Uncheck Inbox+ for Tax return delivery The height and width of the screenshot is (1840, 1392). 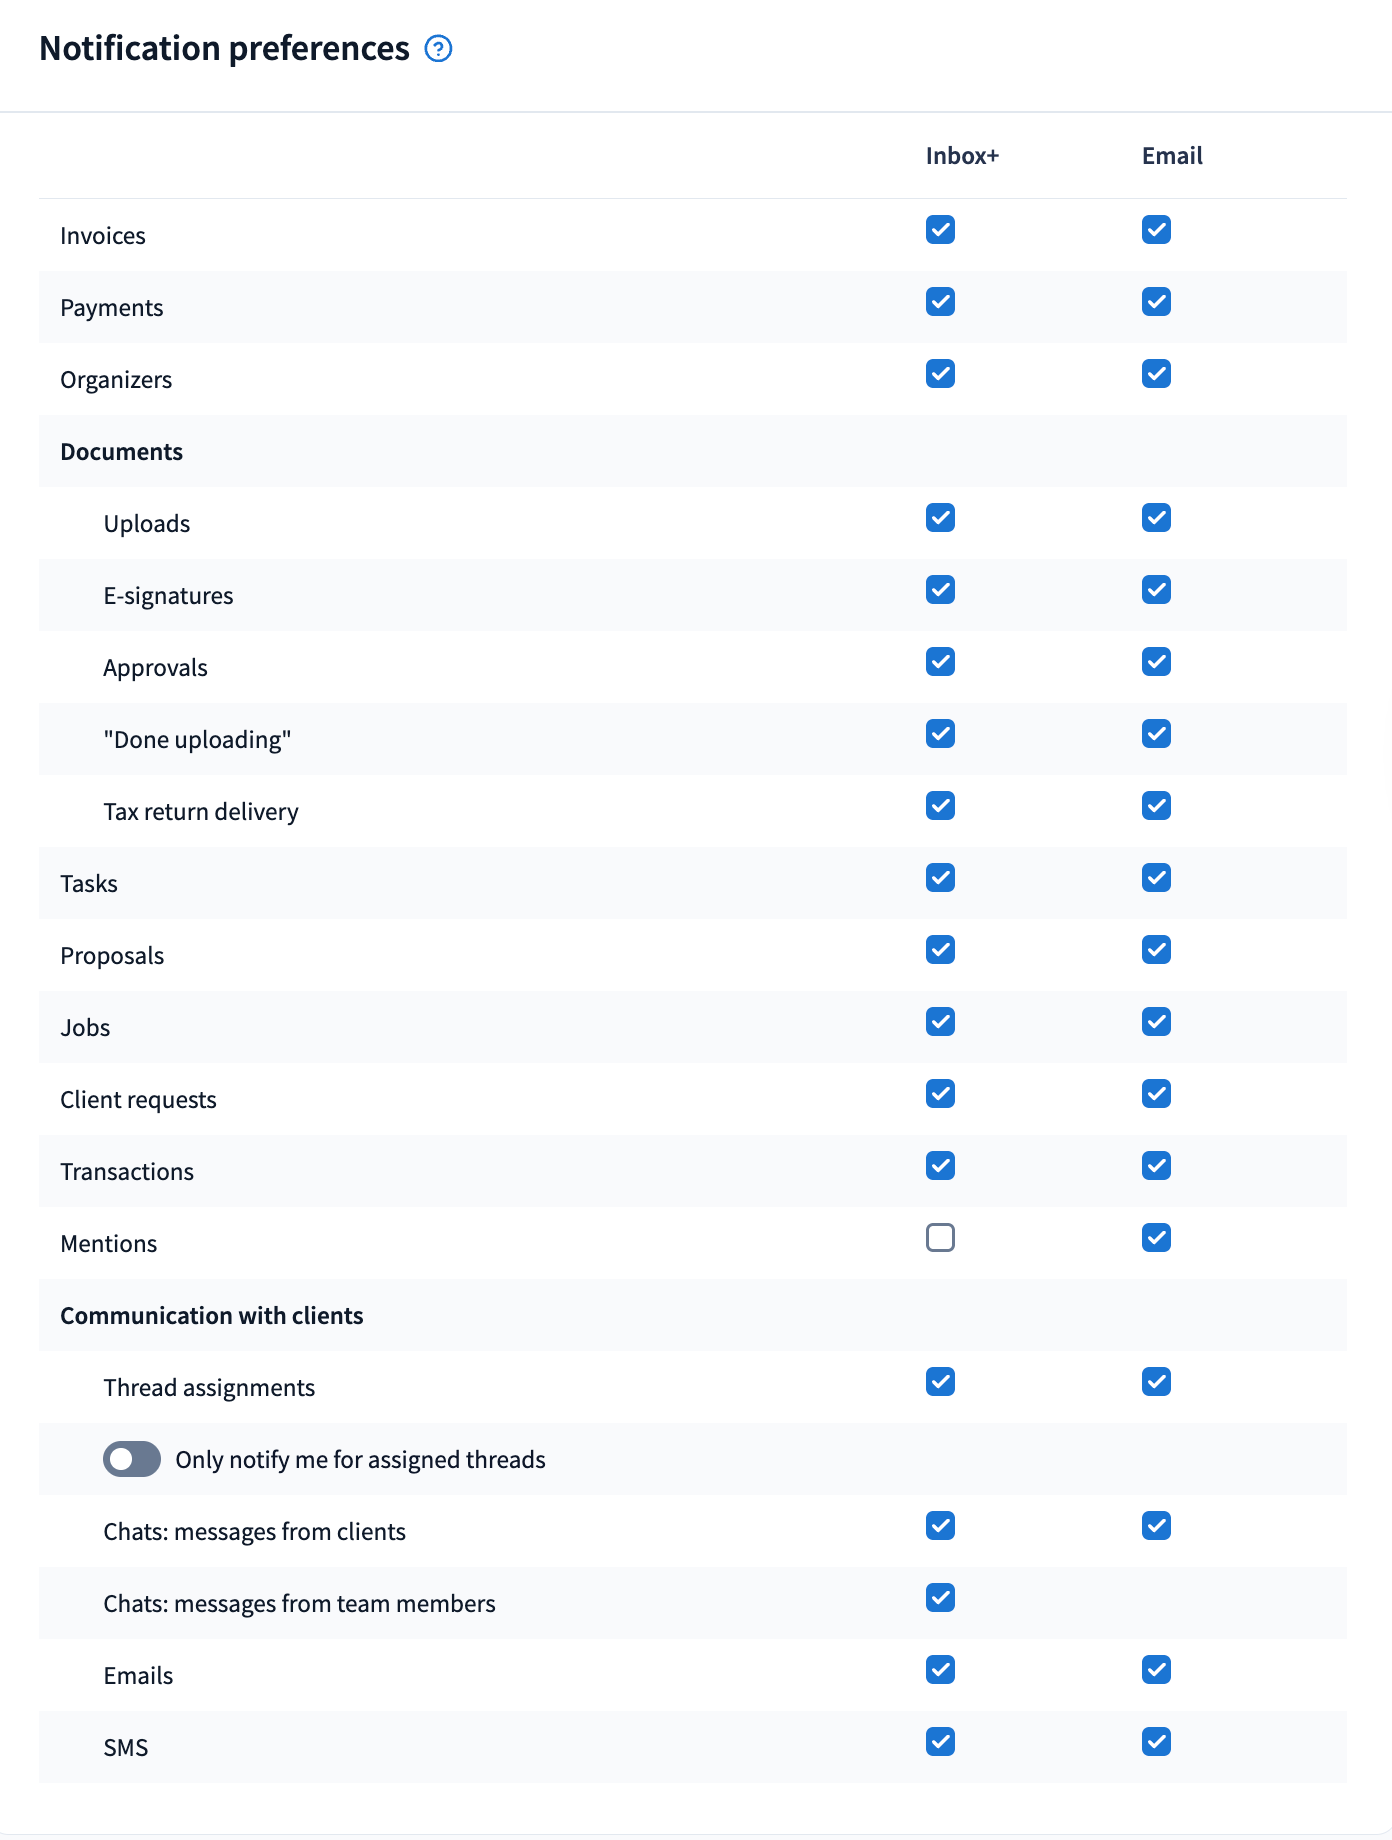point(940,806)
